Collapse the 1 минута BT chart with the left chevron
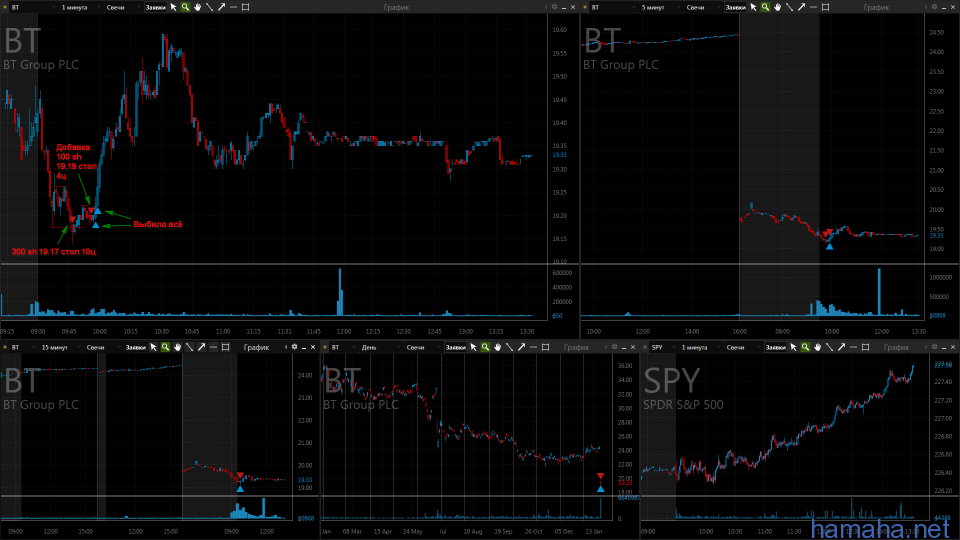 click(546, 7)
